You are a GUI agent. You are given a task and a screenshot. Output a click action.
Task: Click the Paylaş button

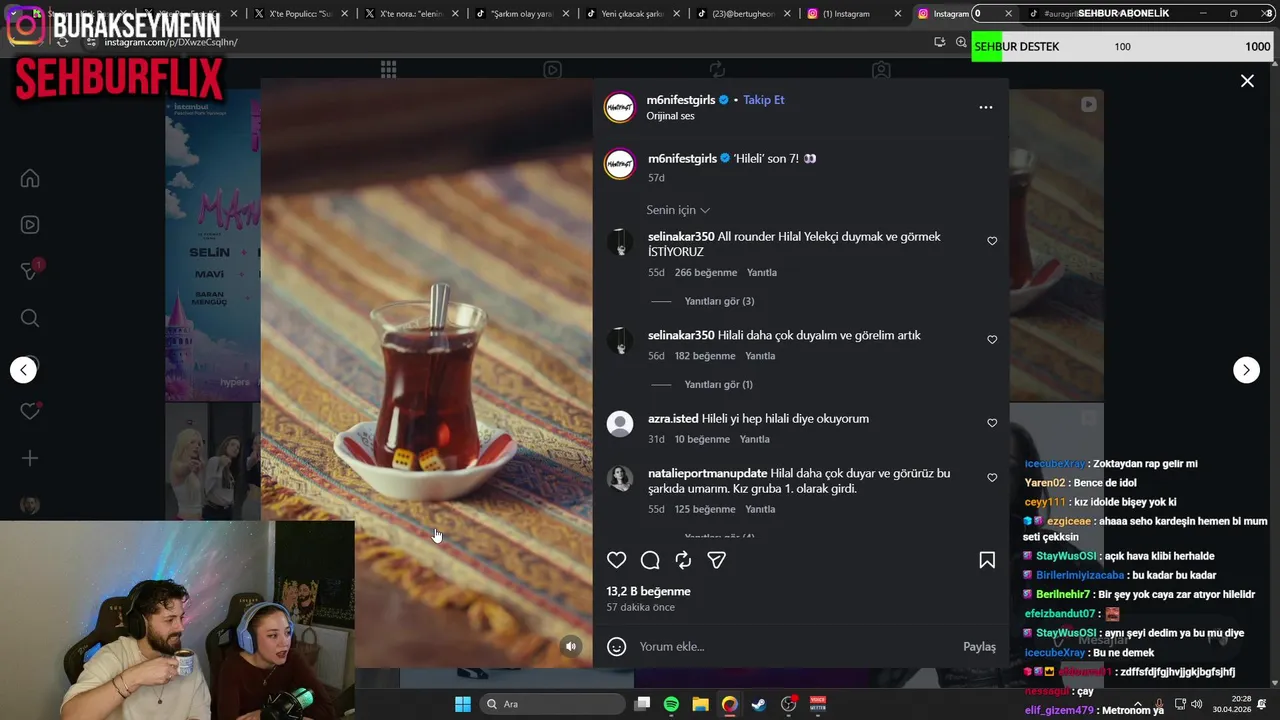979,647
